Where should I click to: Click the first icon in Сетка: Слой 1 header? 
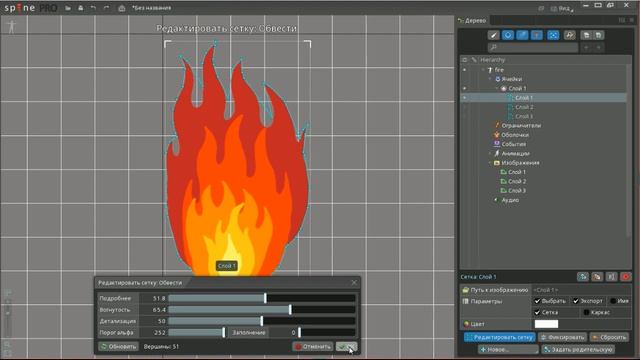tap(583, 277)
